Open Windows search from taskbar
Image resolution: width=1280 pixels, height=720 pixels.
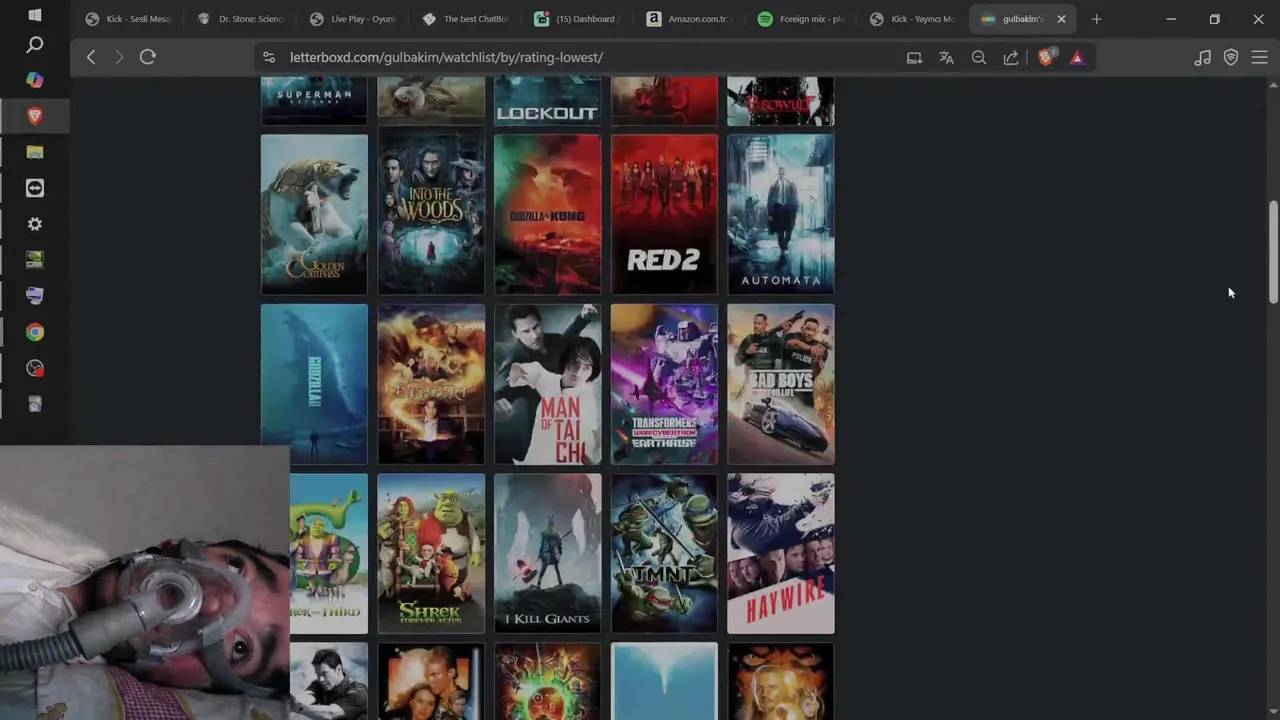(35, 44)
